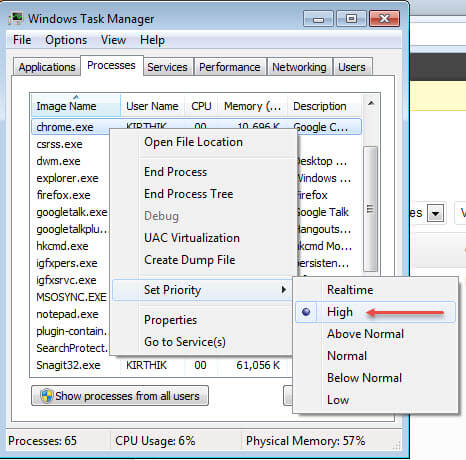466x460 pixels.
Task: Choose Create Dump File
Action: pyautogui.click(x=190, y=260)
